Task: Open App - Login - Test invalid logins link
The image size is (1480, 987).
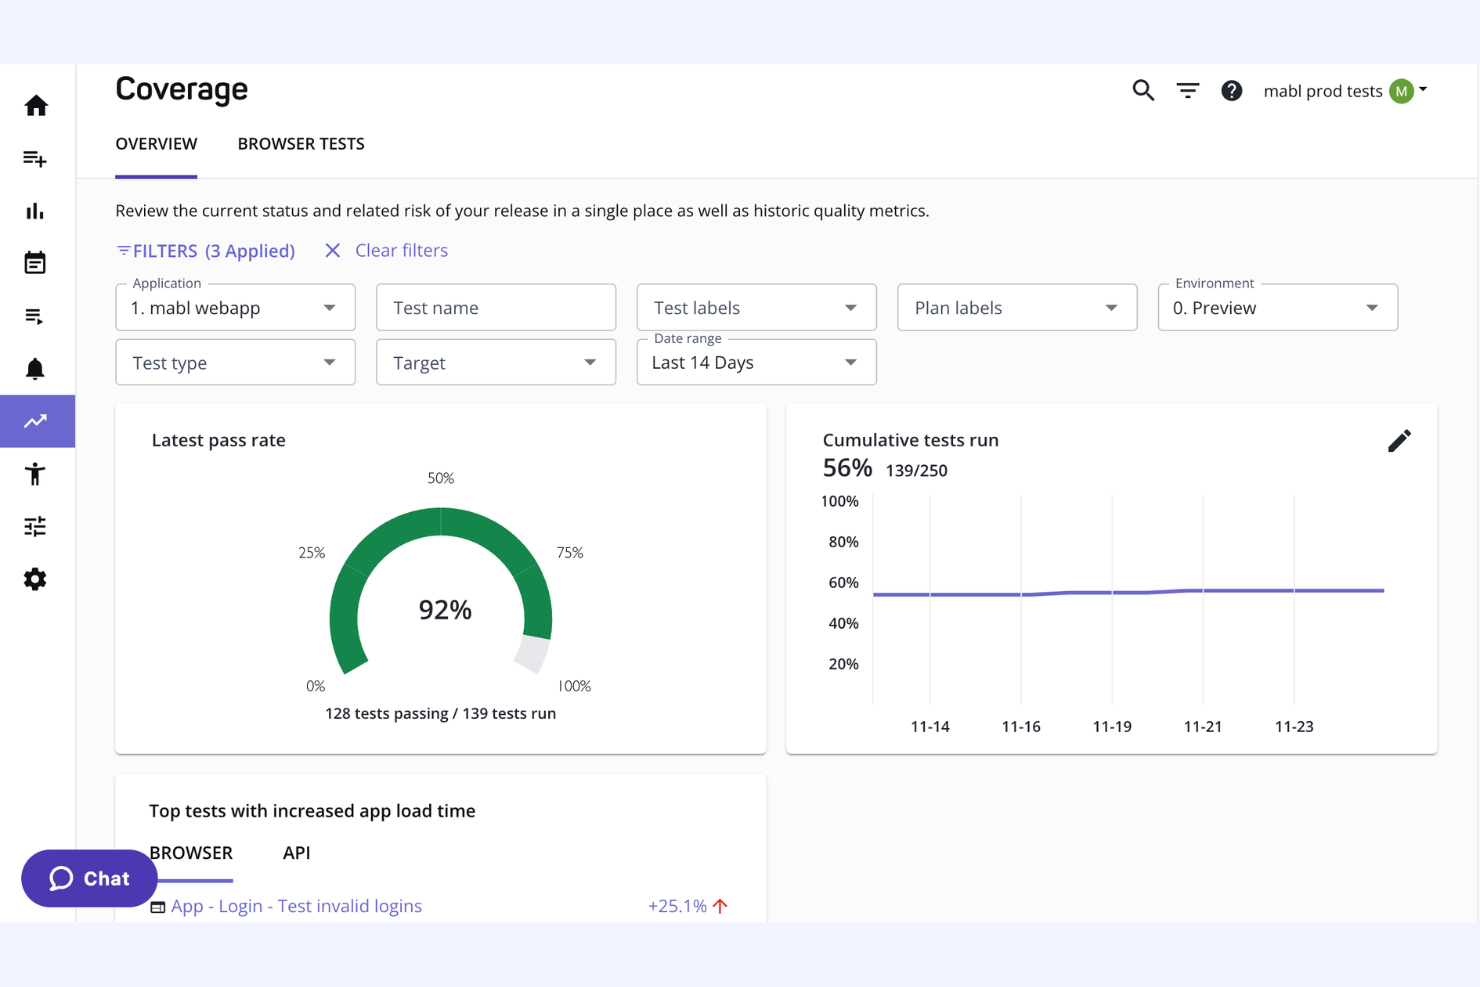Action: tap(296, 905)
